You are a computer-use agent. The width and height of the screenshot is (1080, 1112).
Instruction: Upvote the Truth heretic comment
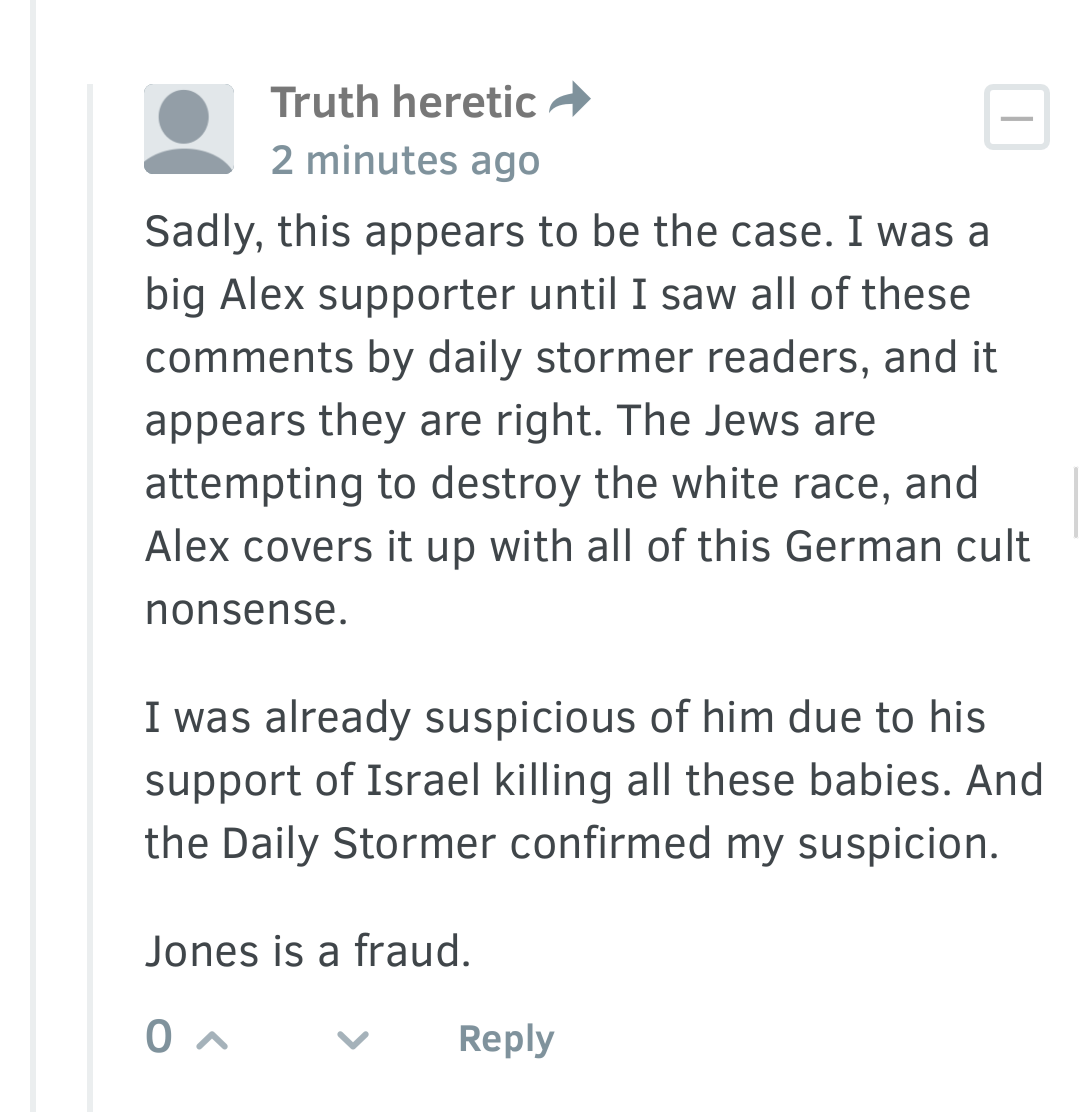(212, 1040)
